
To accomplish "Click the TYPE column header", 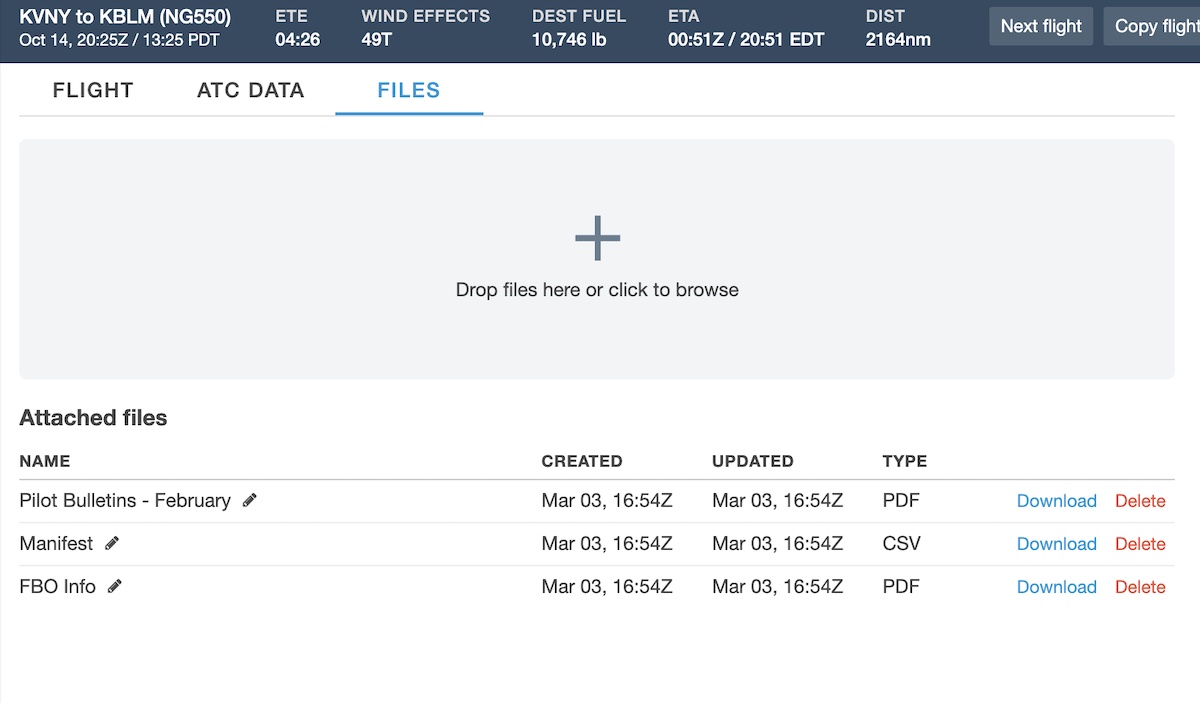I will [904, 461].
